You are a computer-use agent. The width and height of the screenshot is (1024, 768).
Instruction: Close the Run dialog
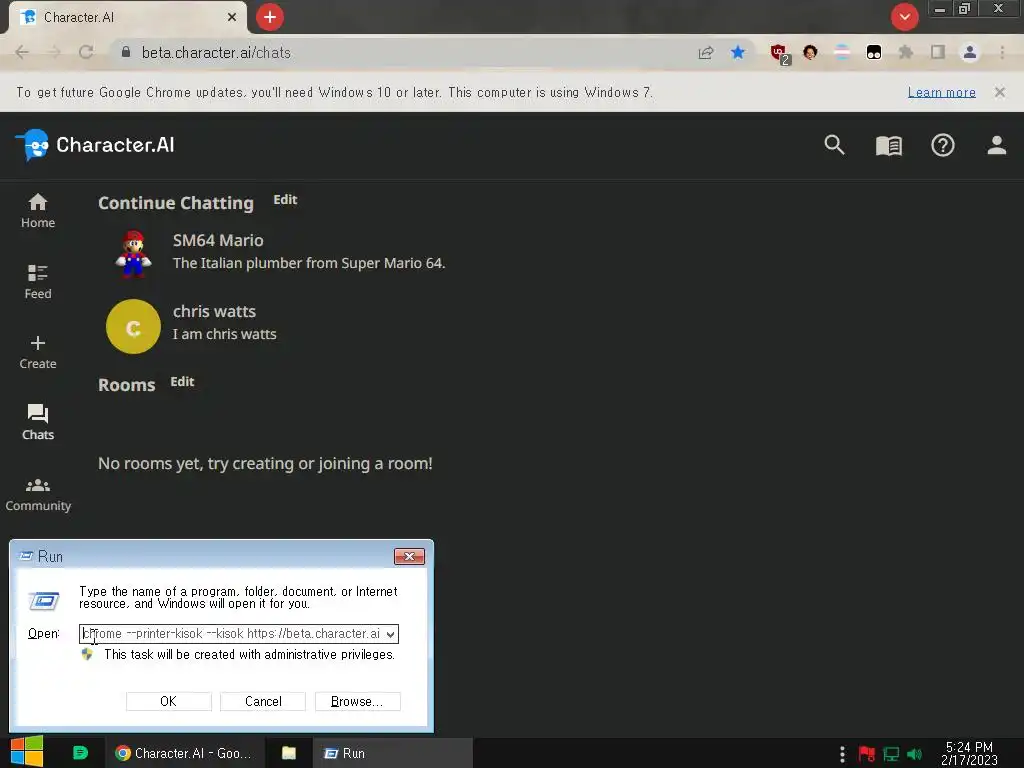409,556
